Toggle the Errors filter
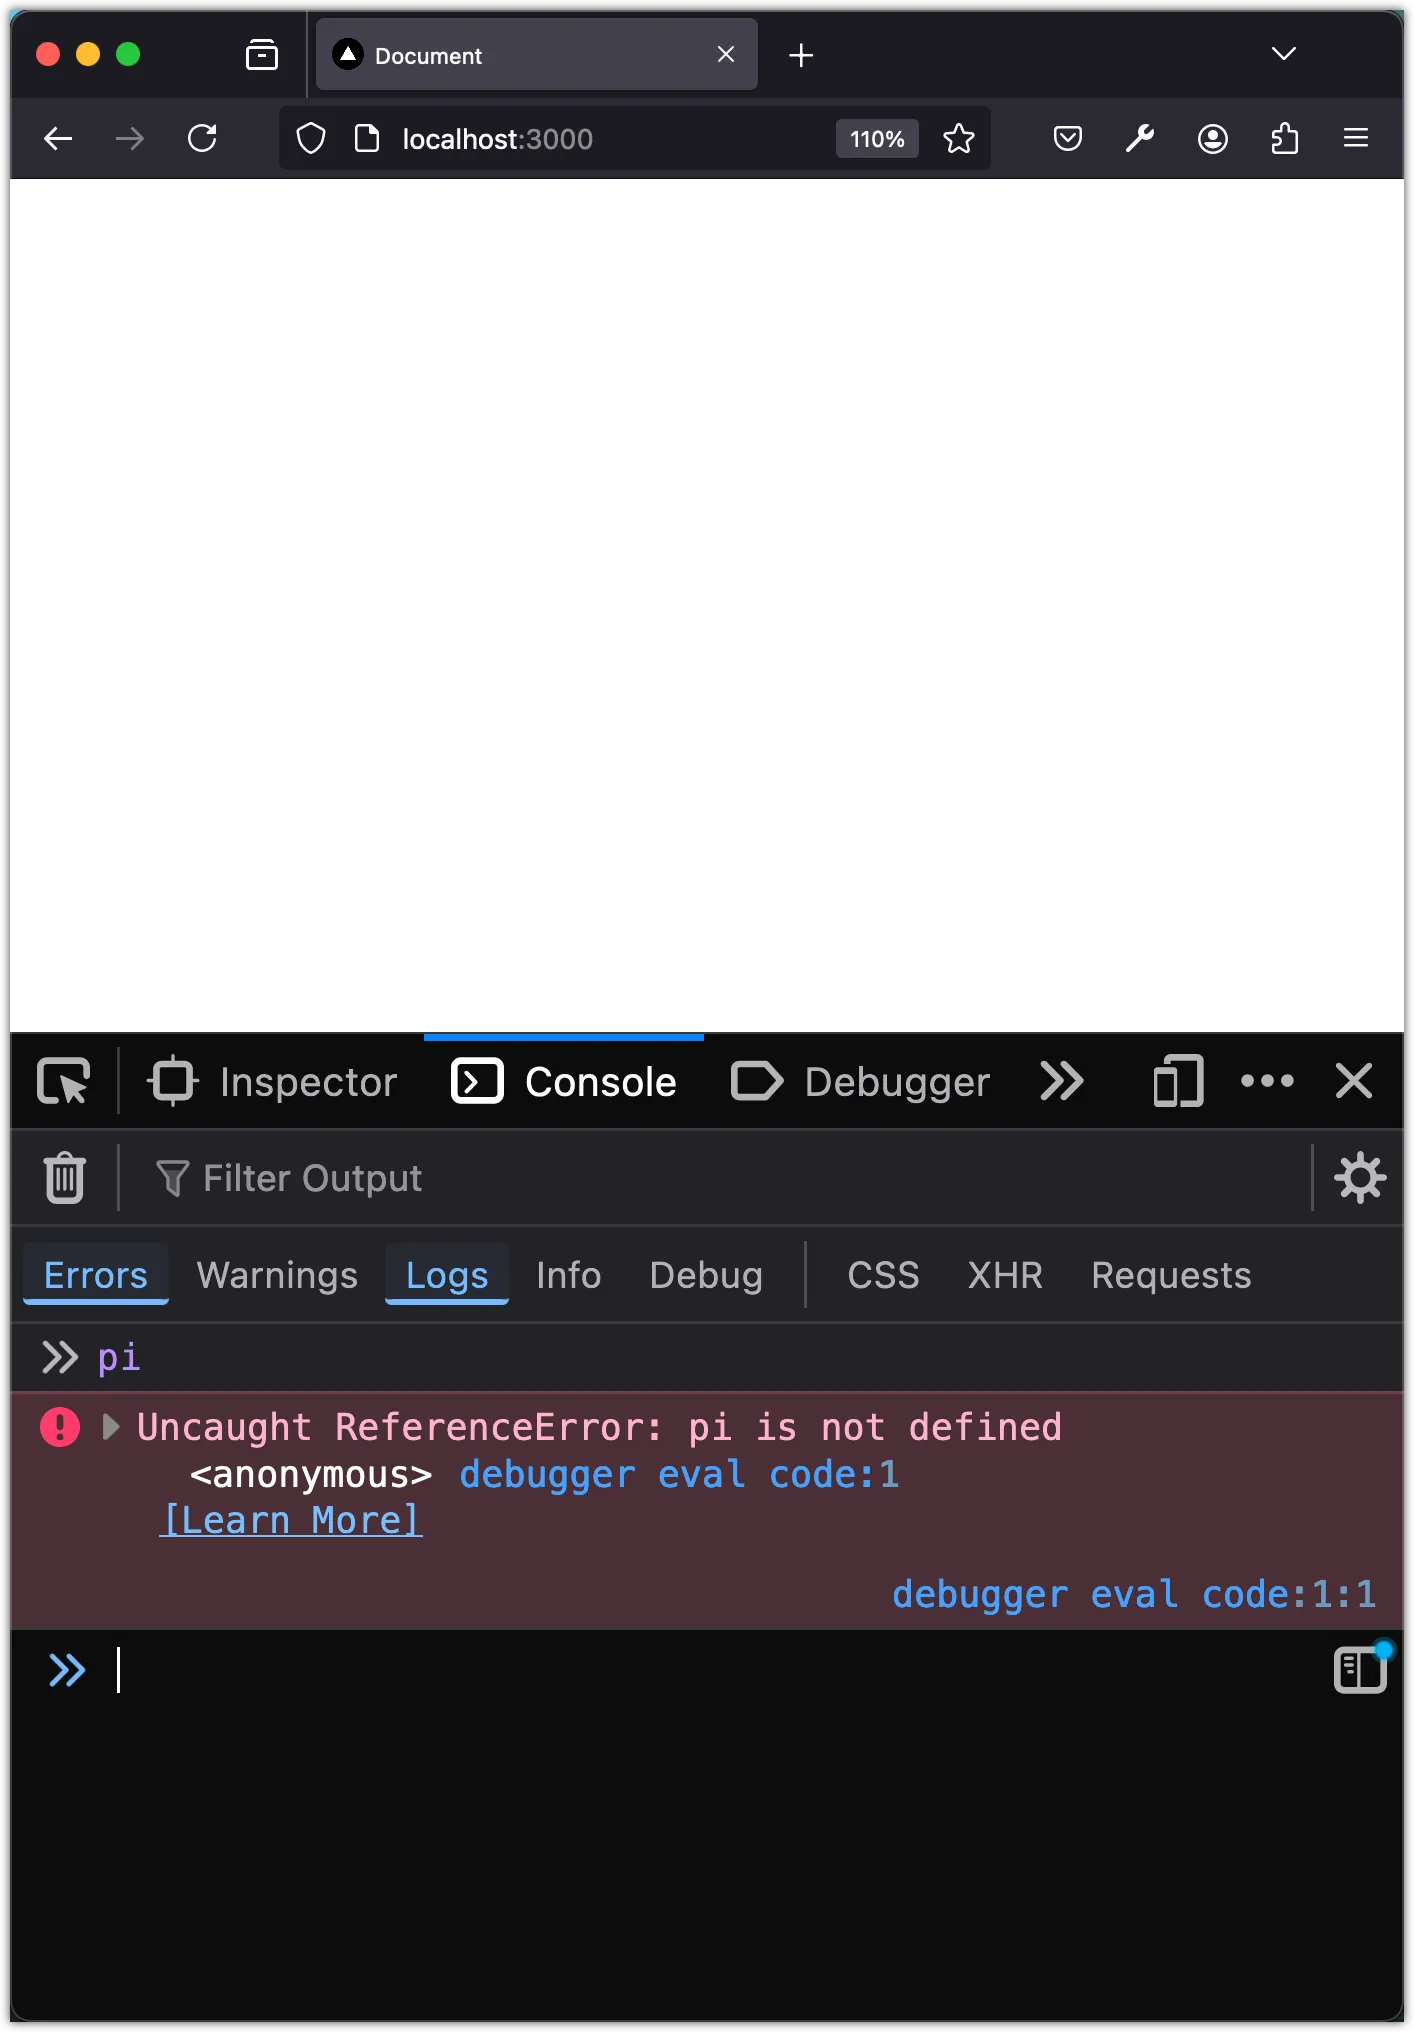This screenshot has width=1414, height=2032. click(96, 1275)
